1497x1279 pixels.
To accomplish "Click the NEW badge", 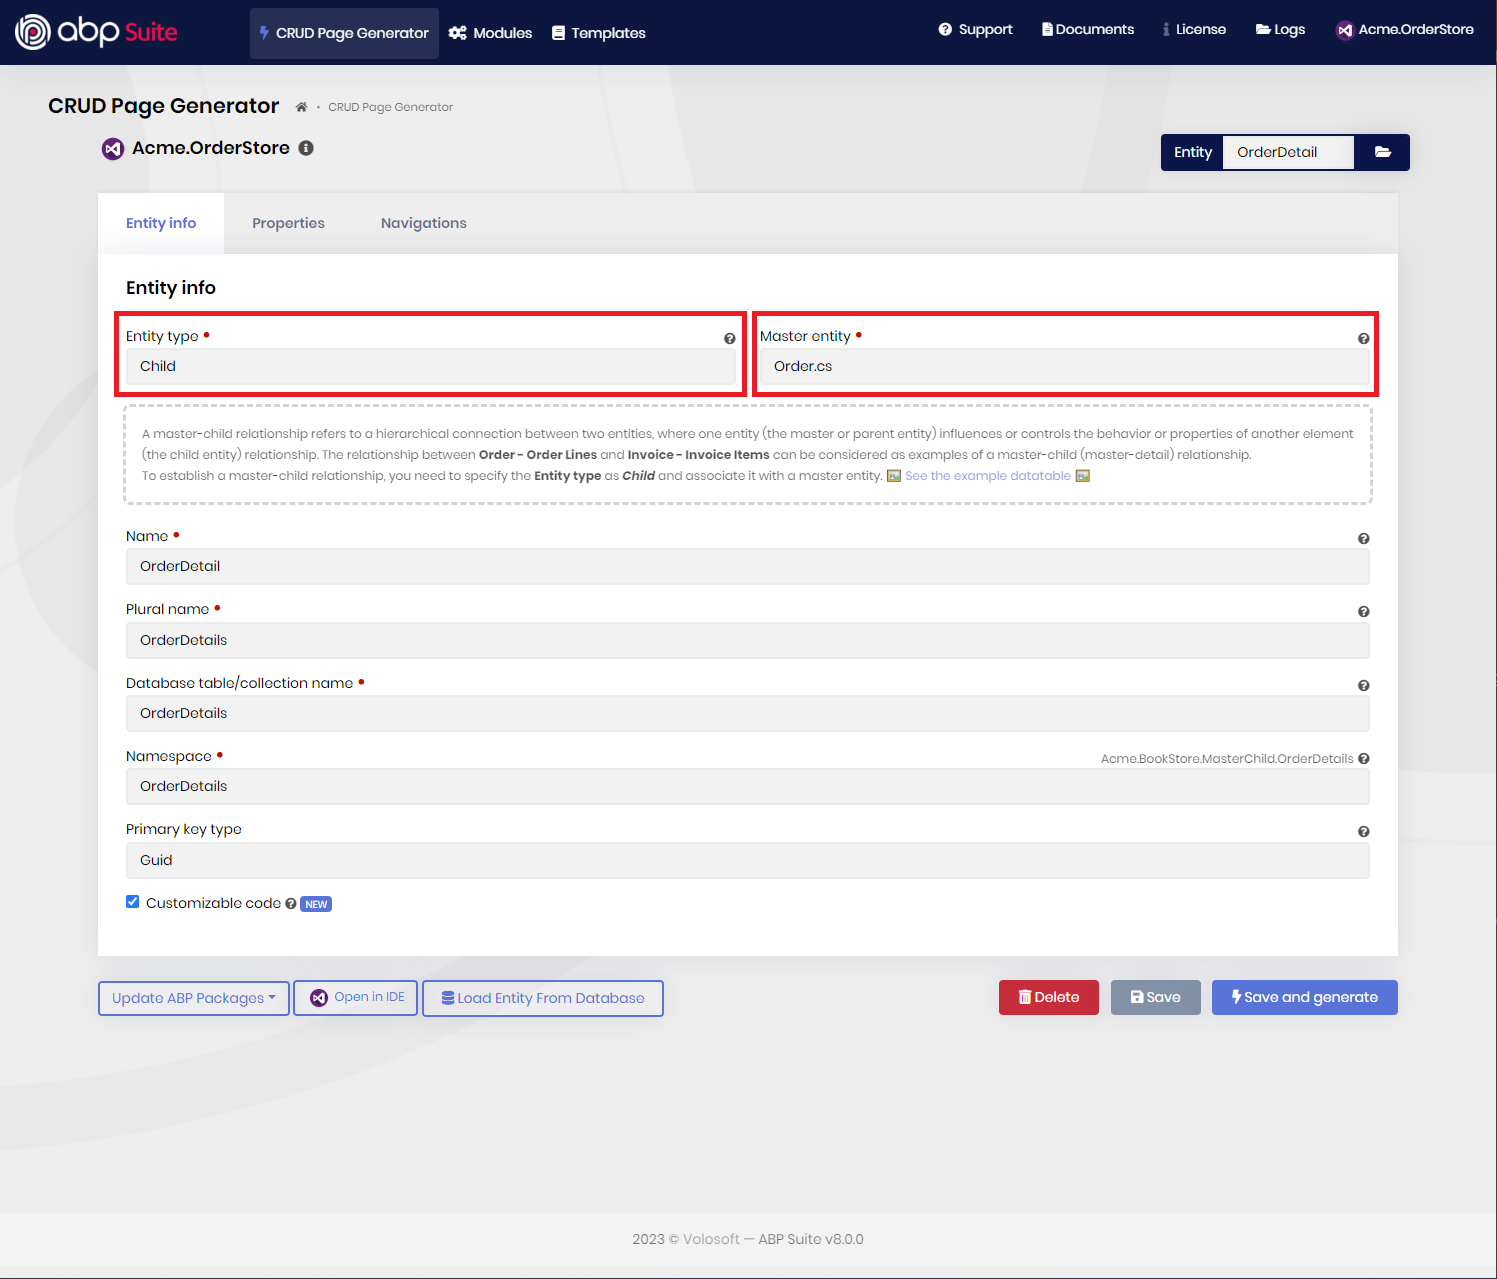I will click(316, 904).
